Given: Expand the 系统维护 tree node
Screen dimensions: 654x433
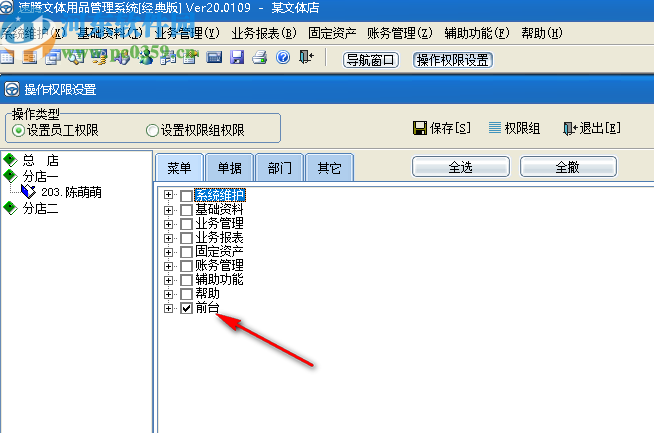Looking at the screenshot, I should pyautogui.click(x=168, y=195).
